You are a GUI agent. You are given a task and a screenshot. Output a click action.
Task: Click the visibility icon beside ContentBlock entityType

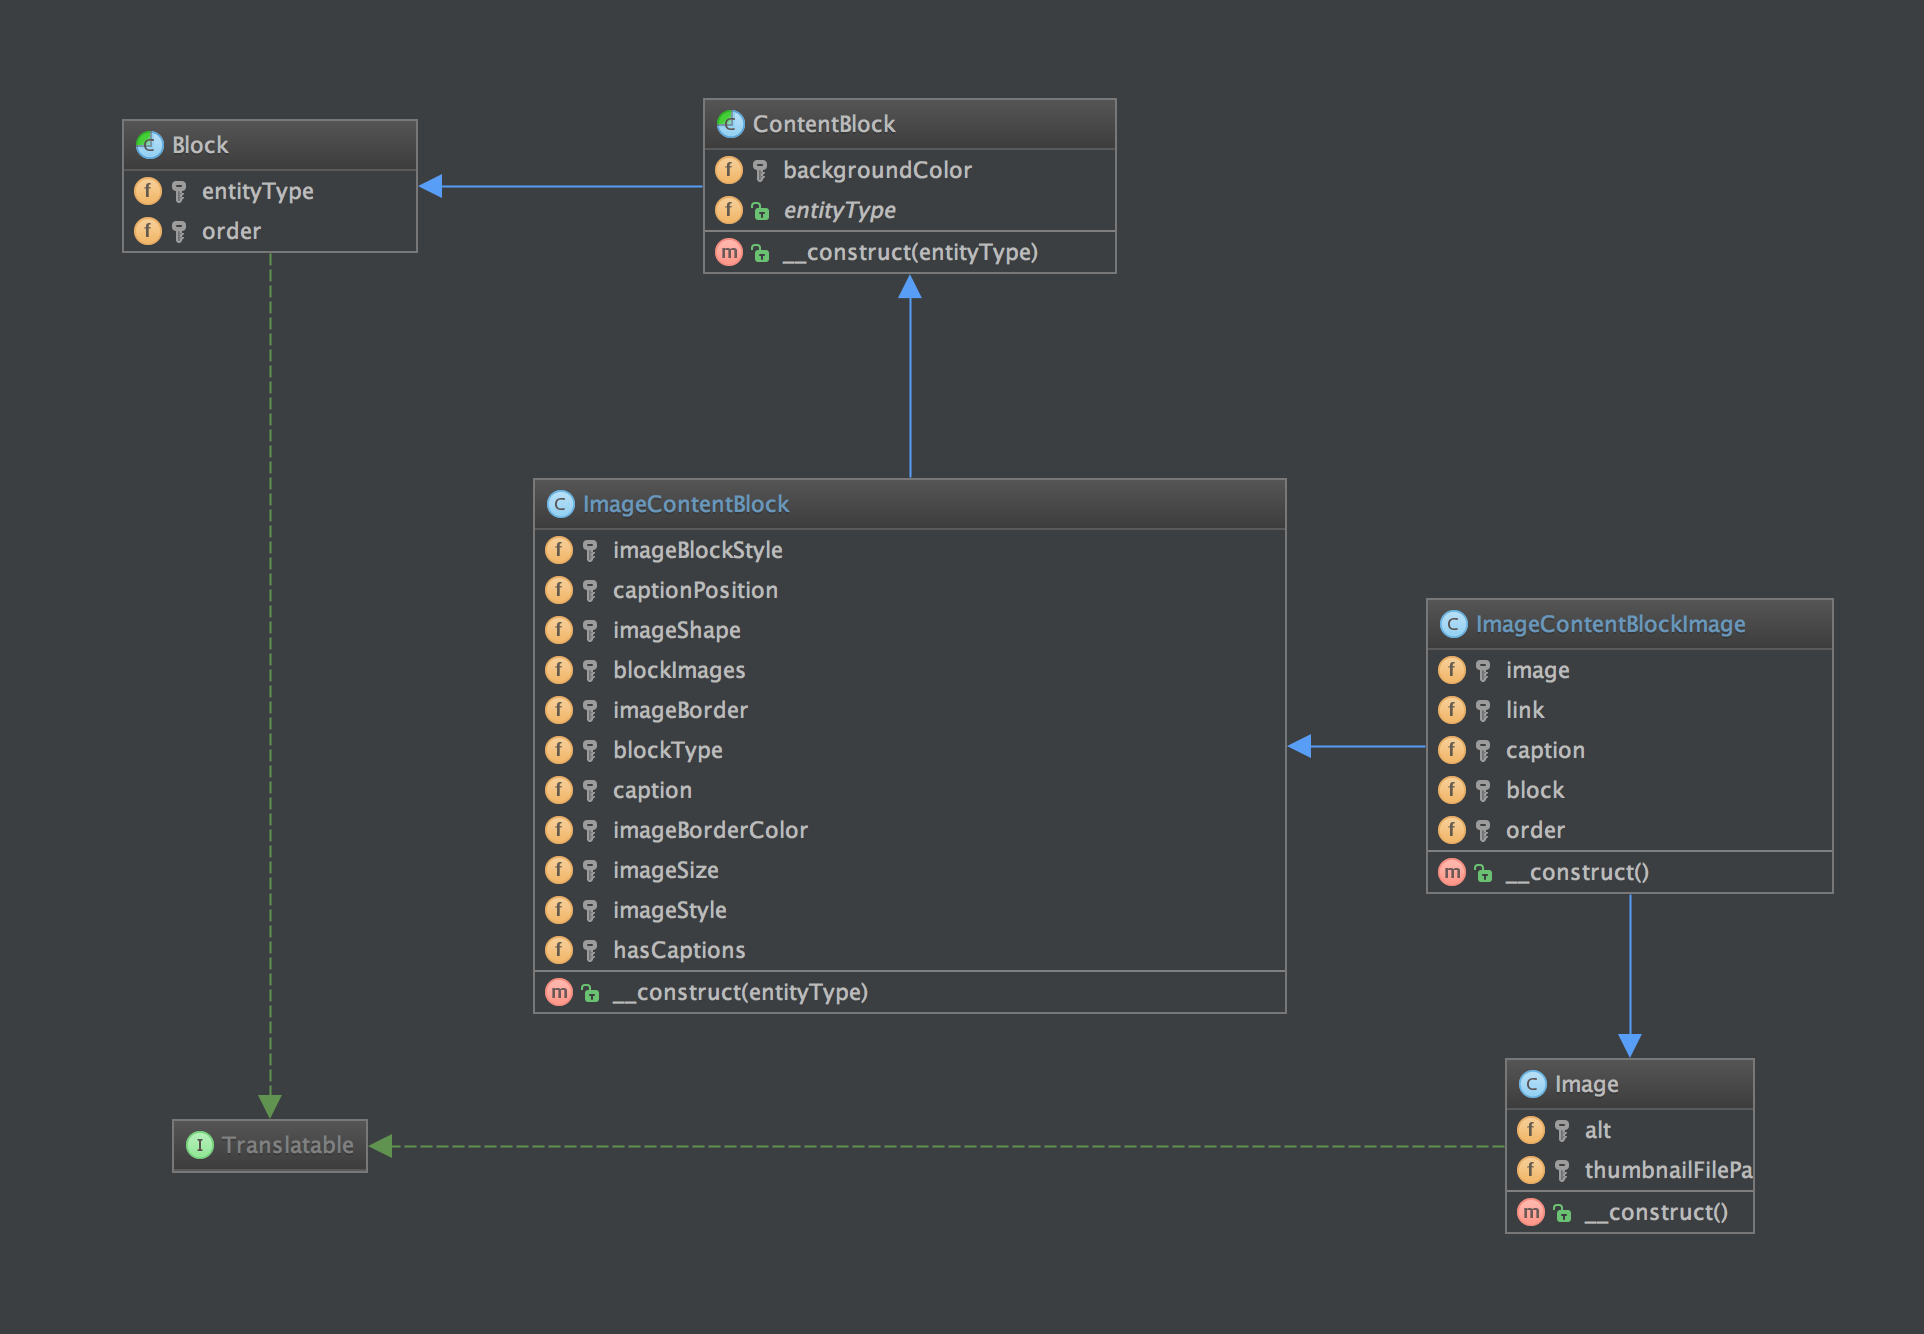tap(761, 211)
